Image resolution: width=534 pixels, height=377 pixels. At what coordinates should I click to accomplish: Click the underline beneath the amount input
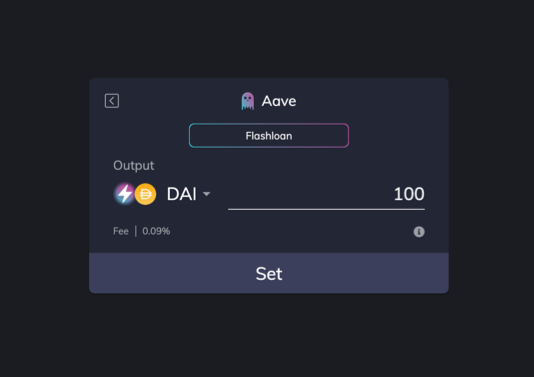click(326, 209)
